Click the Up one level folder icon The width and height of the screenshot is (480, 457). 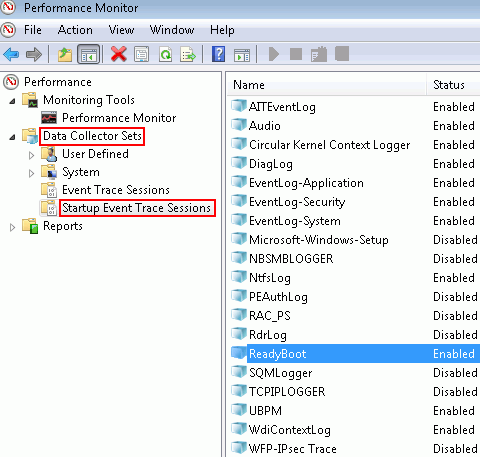click(x=65, y=54)
